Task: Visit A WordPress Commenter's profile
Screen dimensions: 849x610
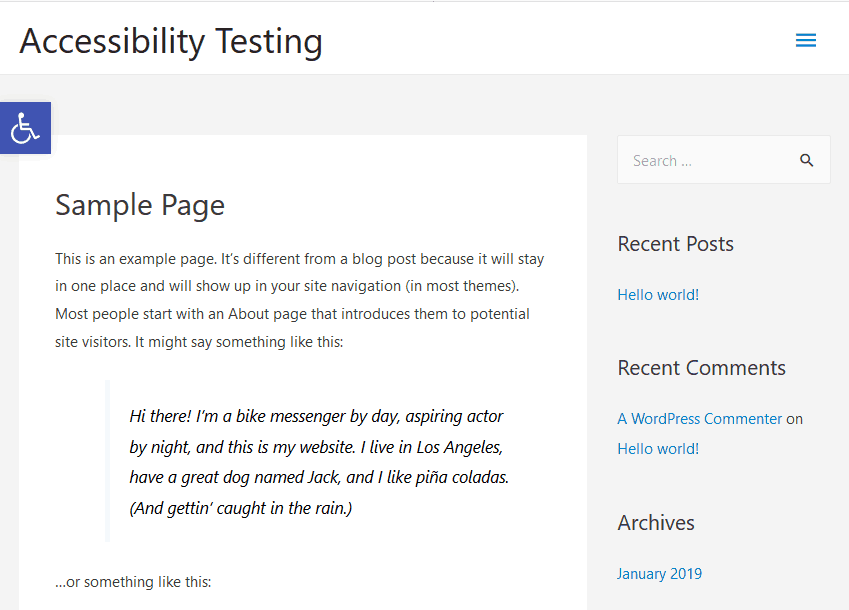Action: [x=699, y=418]
